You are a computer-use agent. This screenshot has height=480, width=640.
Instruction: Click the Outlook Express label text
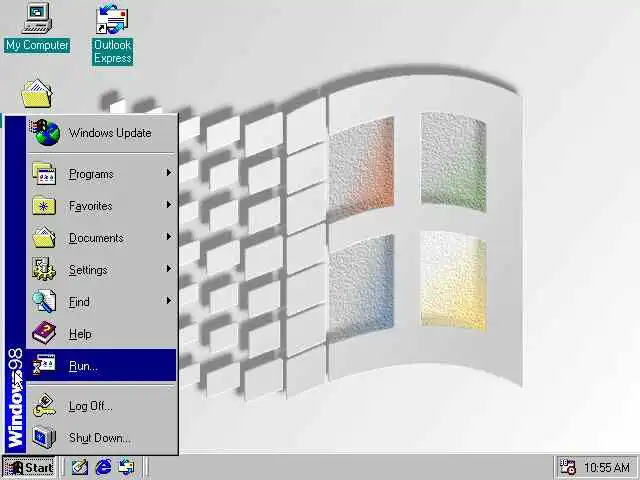tap(113, 51)
